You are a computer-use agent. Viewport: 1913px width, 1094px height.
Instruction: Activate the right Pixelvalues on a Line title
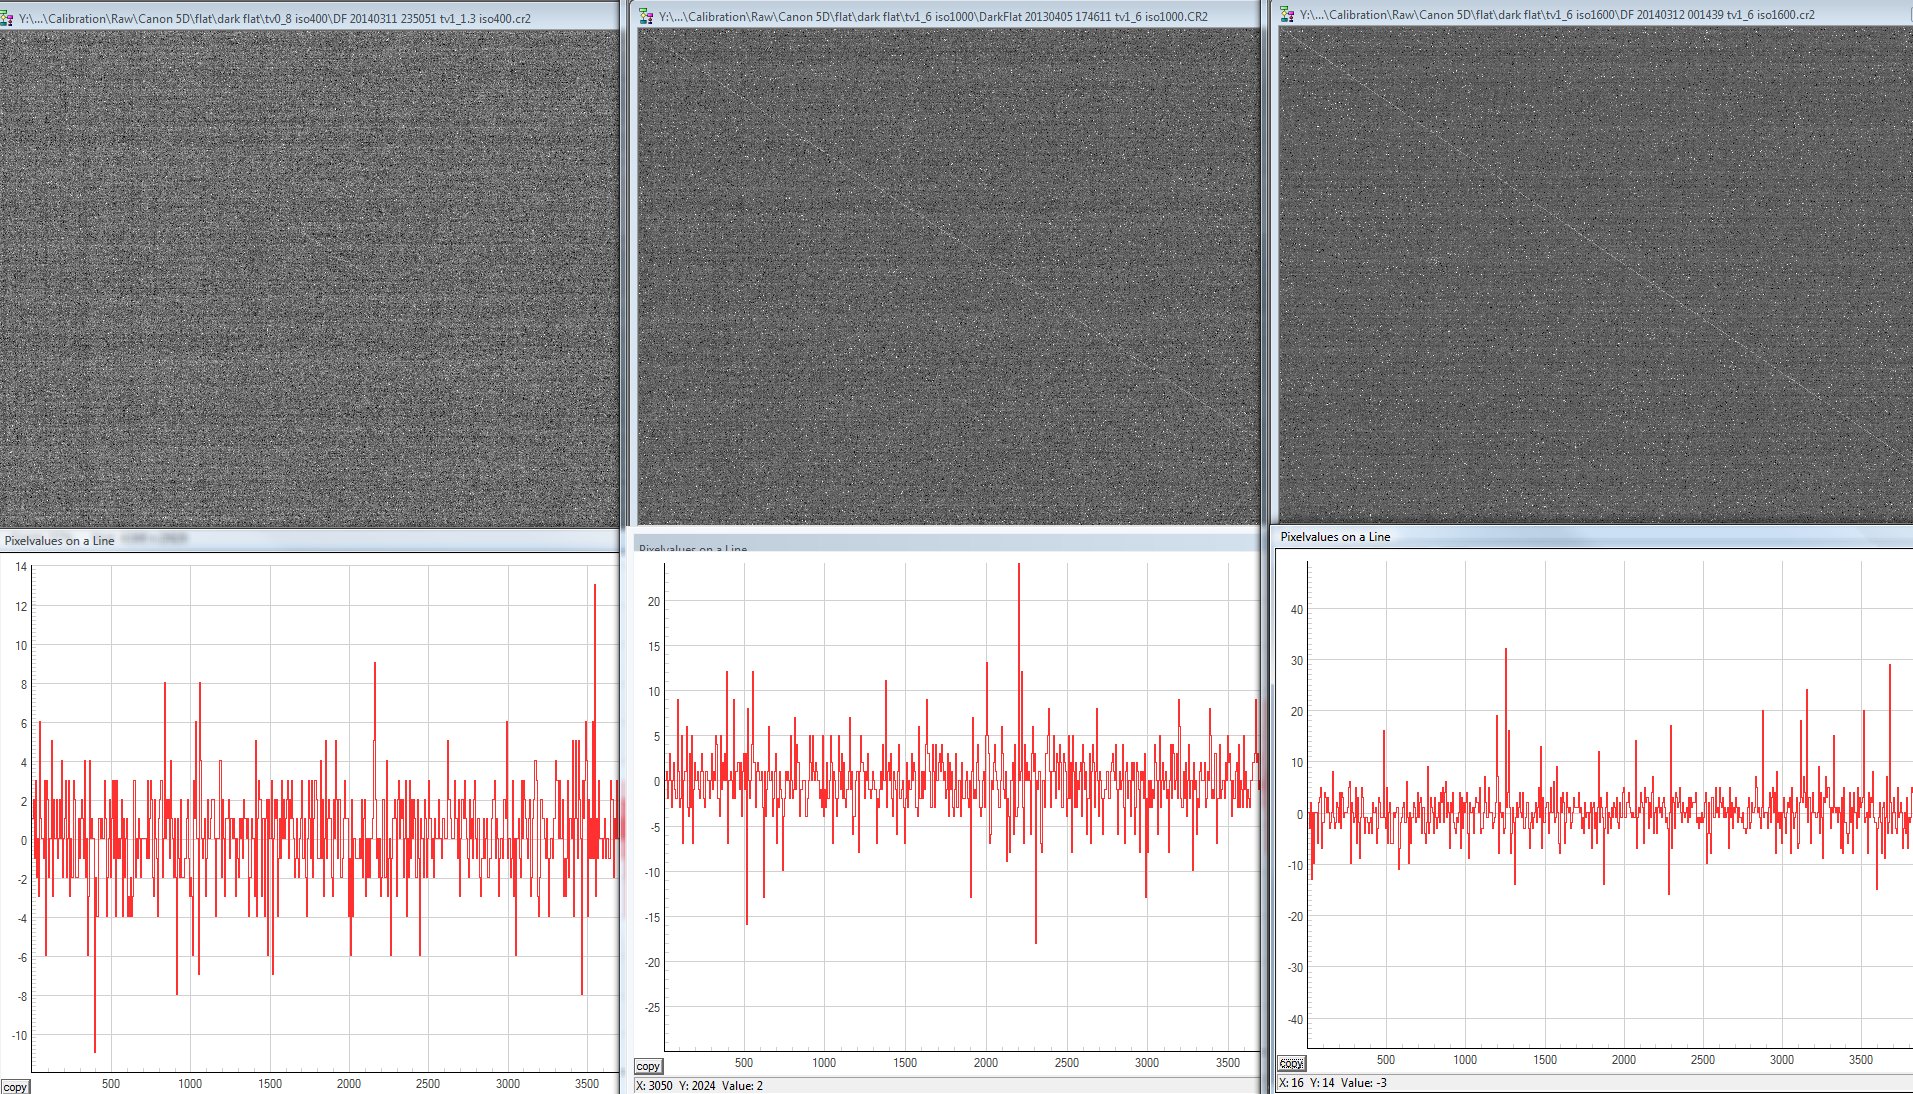[1335, 537]
